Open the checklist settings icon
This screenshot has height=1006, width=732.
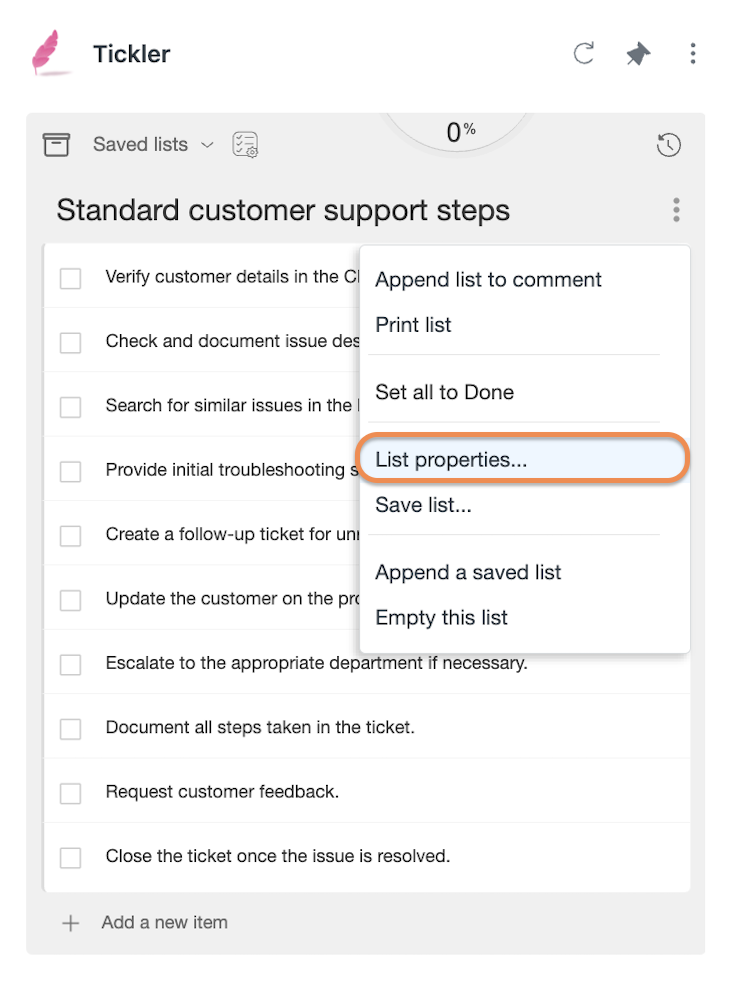(x=245, y=144)
